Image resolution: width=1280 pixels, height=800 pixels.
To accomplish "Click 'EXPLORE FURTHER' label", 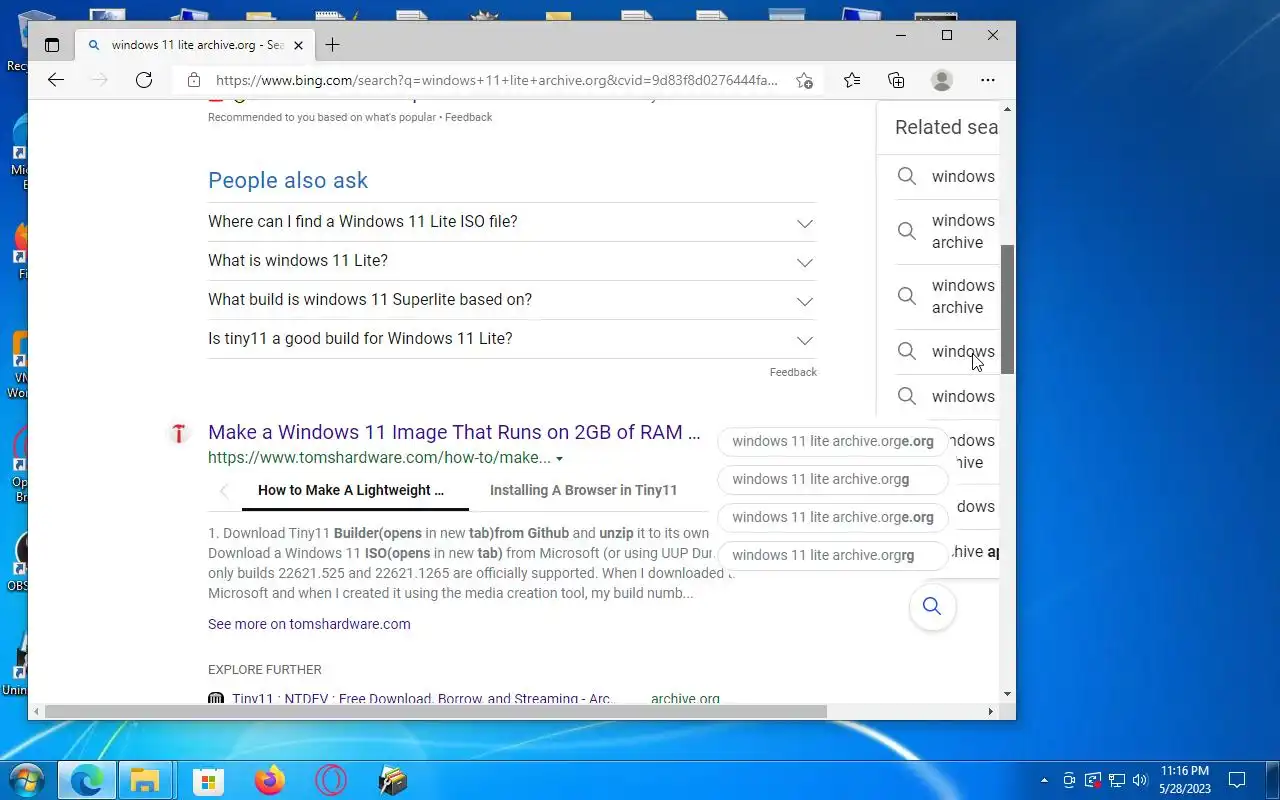I will [x=265, y=670].
